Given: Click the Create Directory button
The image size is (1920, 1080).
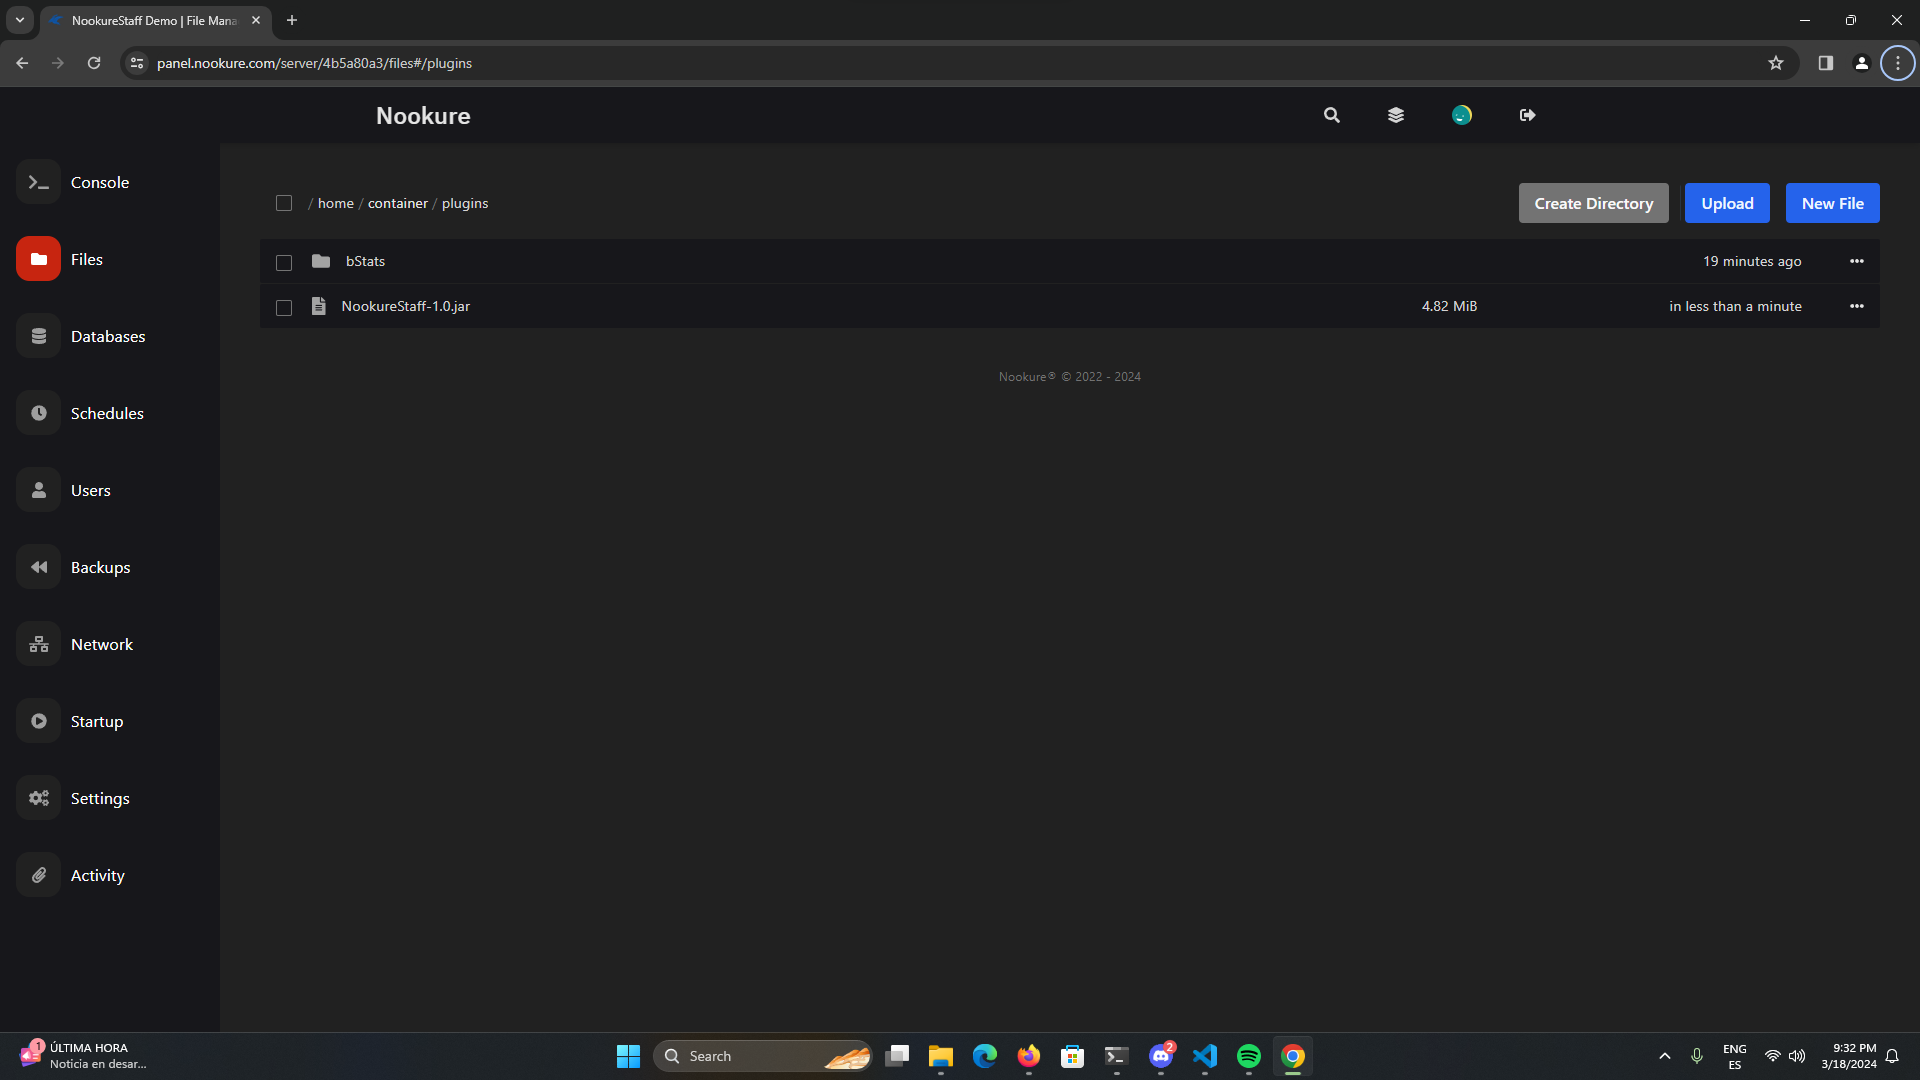Looking at the screenshot, I should coord(1594,203).
